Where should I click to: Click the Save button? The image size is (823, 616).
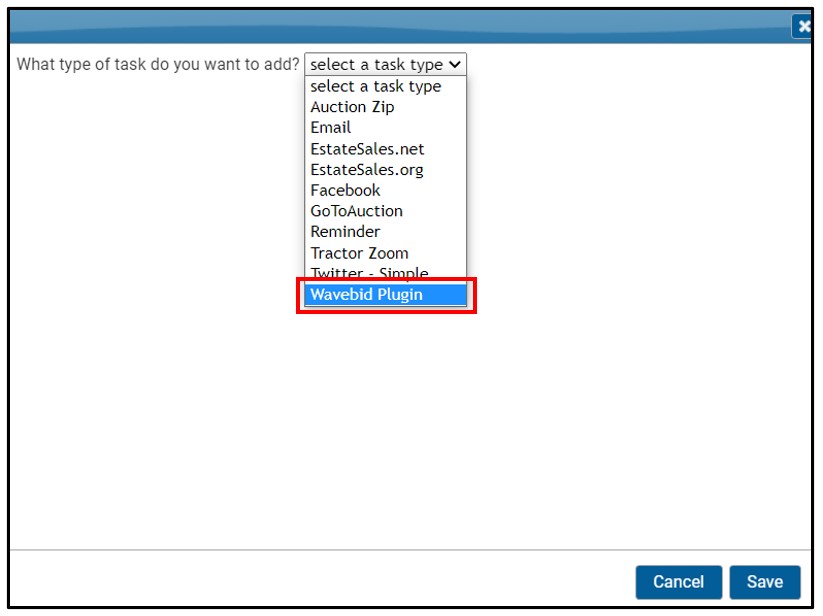tap(765, 582)
